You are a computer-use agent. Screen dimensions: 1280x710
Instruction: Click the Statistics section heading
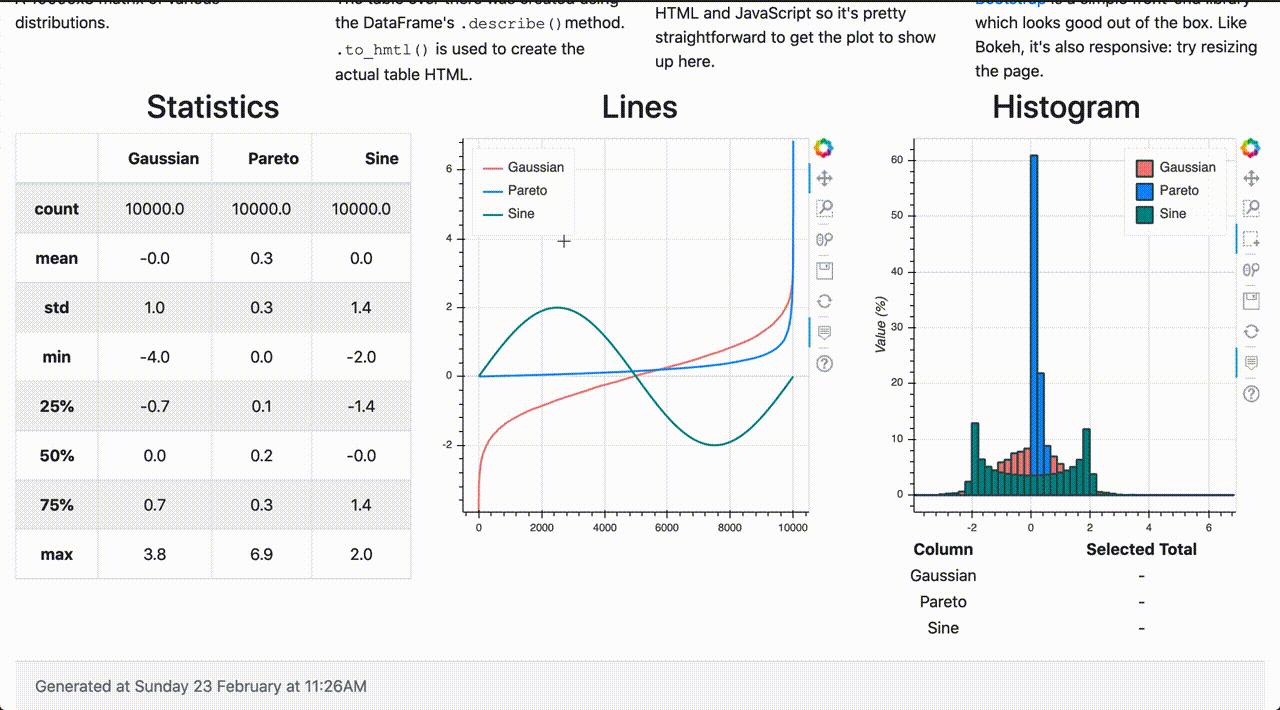click(212, 107)
